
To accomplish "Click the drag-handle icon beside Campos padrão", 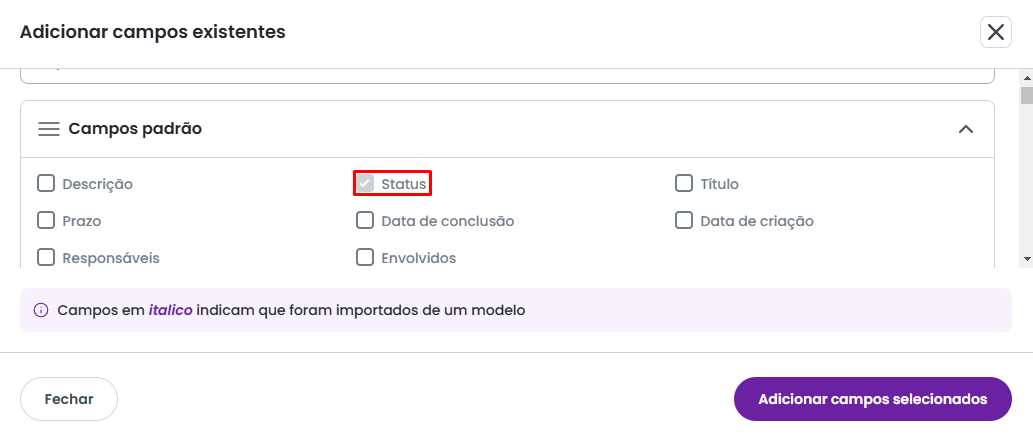I will 49,129.
